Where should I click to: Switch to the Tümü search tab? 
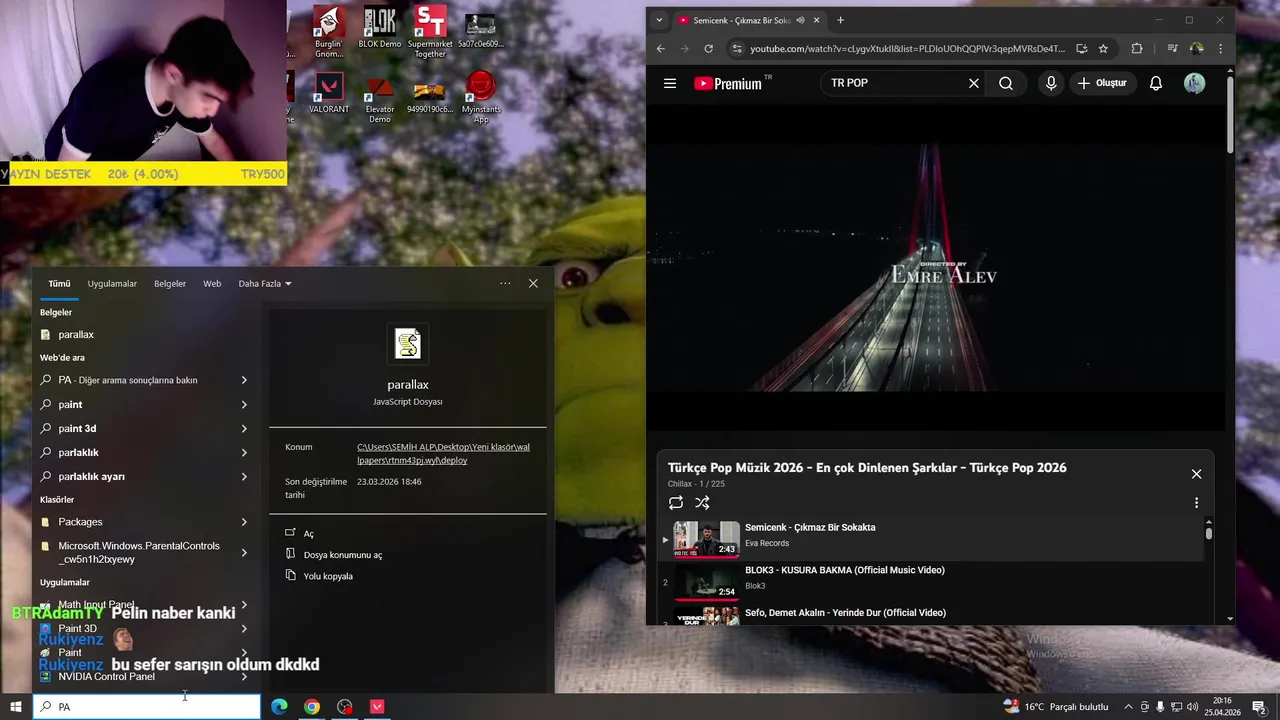coord(59,284)
